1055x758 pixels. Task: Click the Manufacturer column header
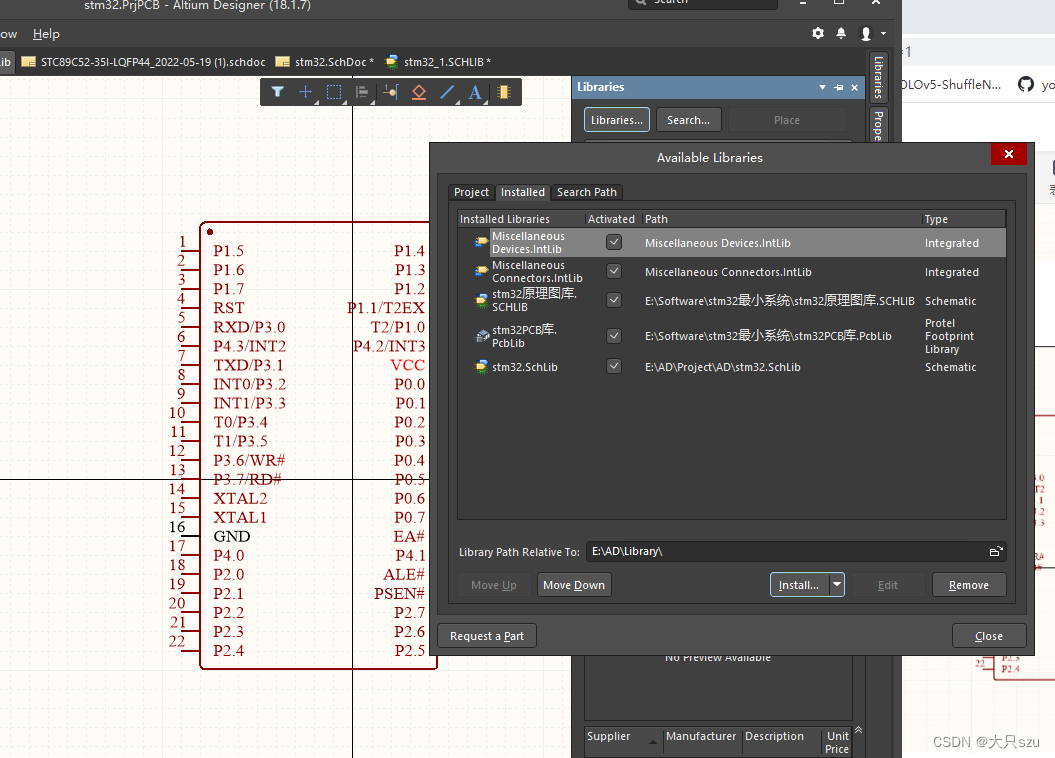(x=701, y=736)
